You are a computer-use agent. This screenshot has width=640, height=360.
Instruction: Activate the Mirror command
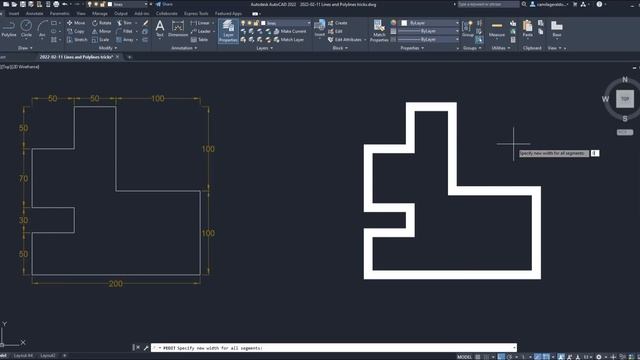(x=101, y=31)
